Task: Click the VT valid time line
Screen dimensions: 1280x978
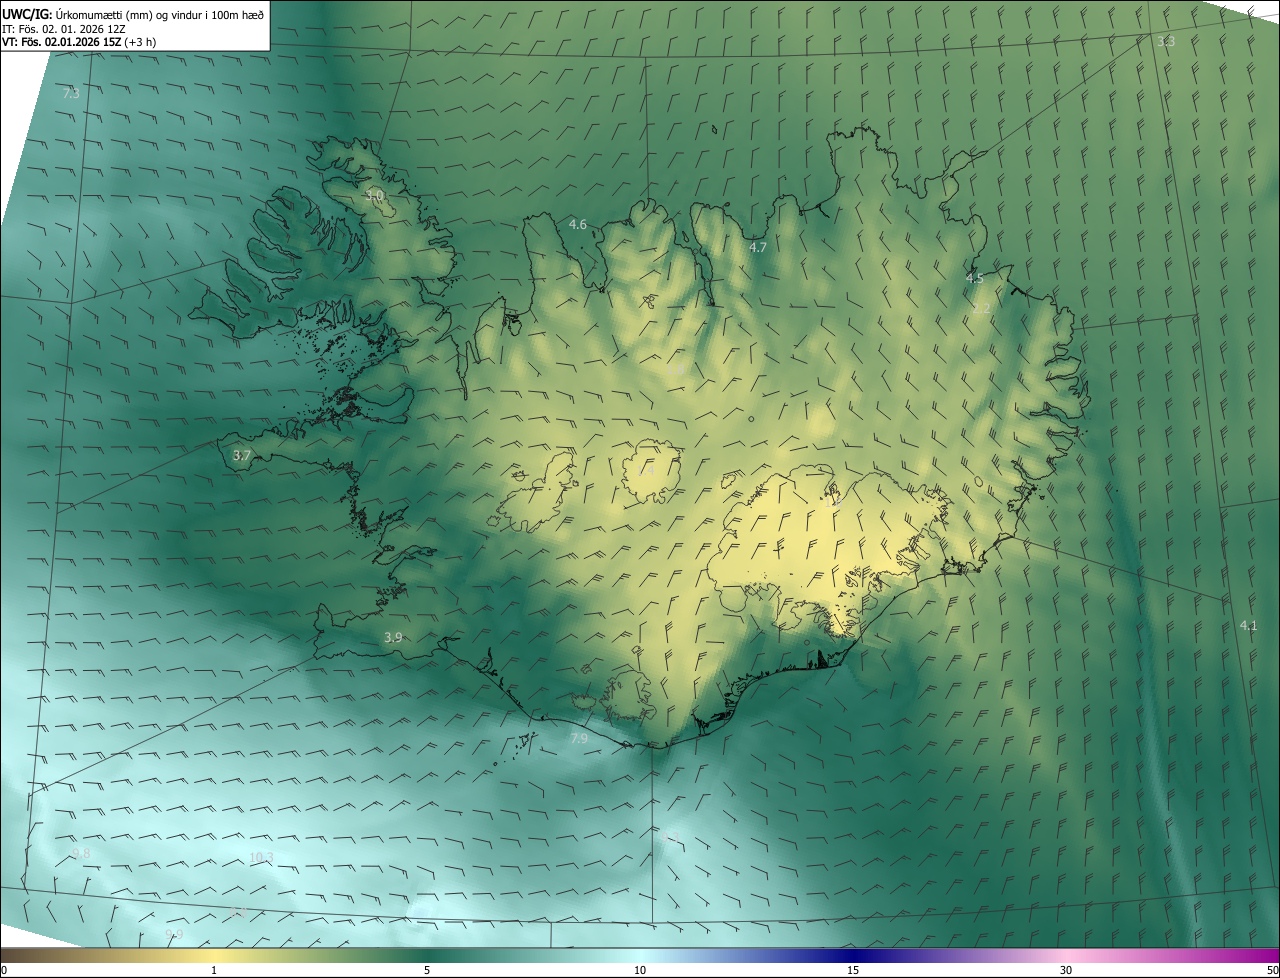Action: tap(78, 42)
